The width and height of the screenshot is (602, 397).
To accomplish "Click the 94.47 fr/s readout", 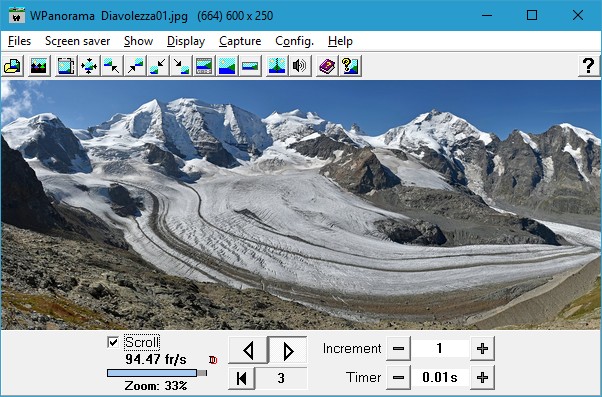I will [156, 360].
